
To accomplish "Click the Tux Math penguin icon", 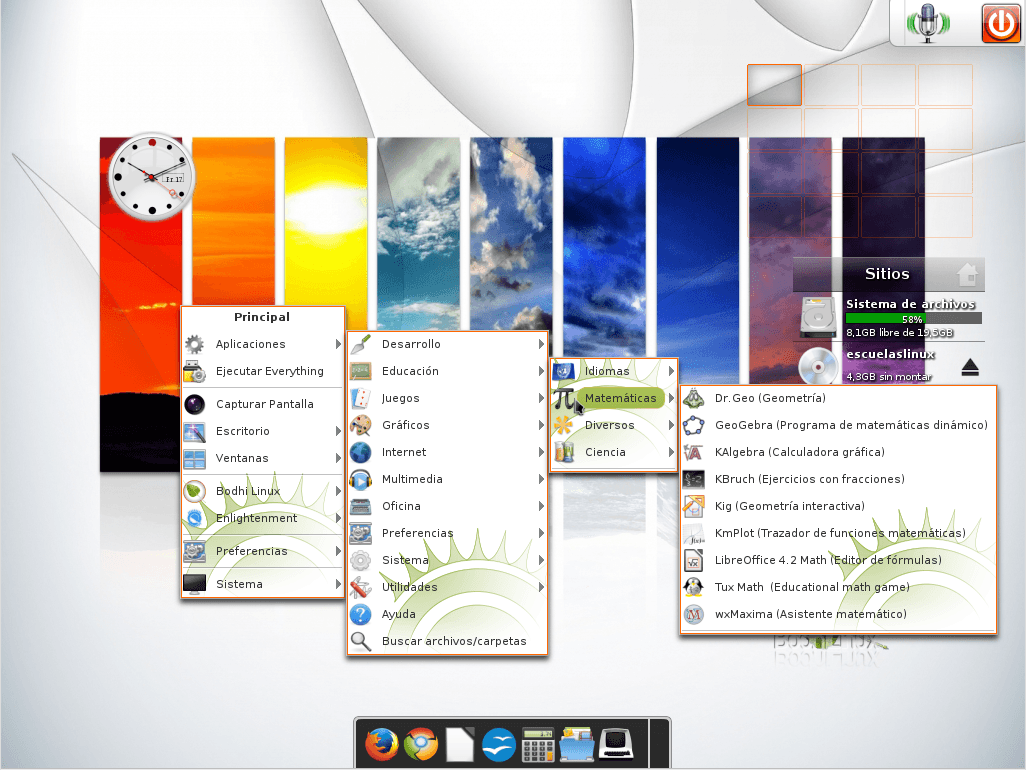I will coord(694,587).
